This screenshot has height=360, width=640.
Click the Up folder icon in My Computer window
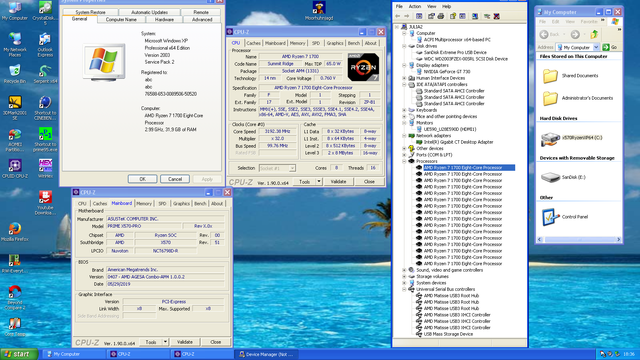coord(594,34)
